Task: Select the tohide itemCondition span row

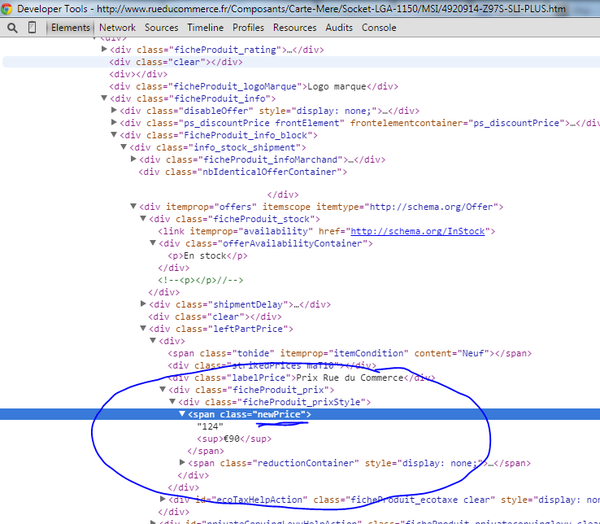Action: [x=350, y=353]
